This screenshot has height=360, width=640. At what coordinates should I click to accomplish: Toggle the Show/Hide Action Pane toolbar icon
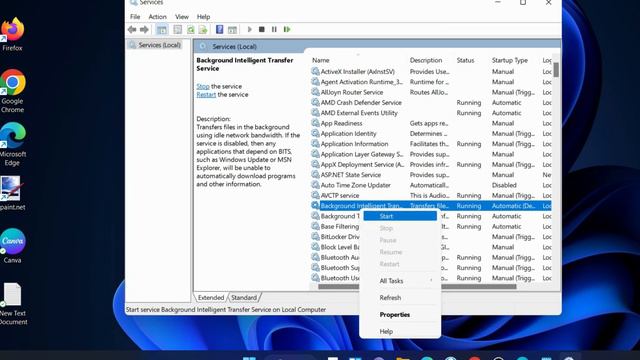[x=232, y=29]
